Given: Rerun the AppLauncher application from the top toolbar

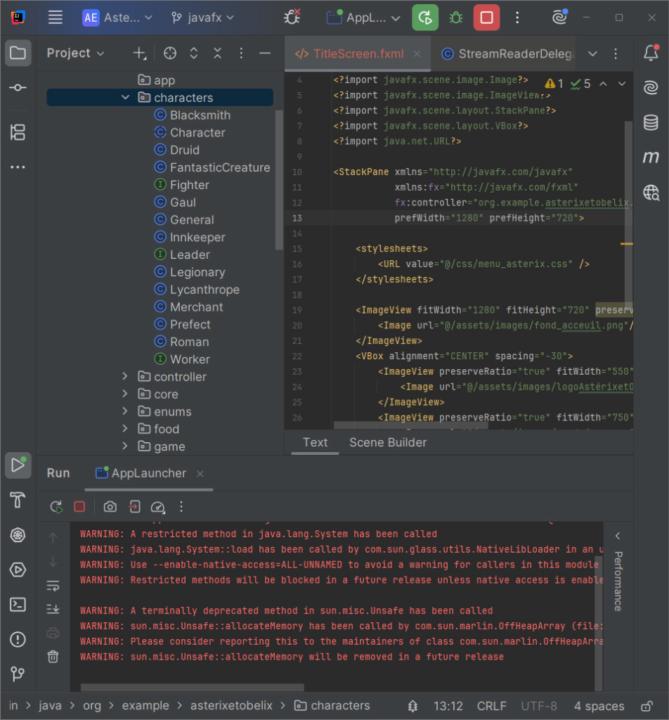Looking at the screenshot, I should pos(425,17).
